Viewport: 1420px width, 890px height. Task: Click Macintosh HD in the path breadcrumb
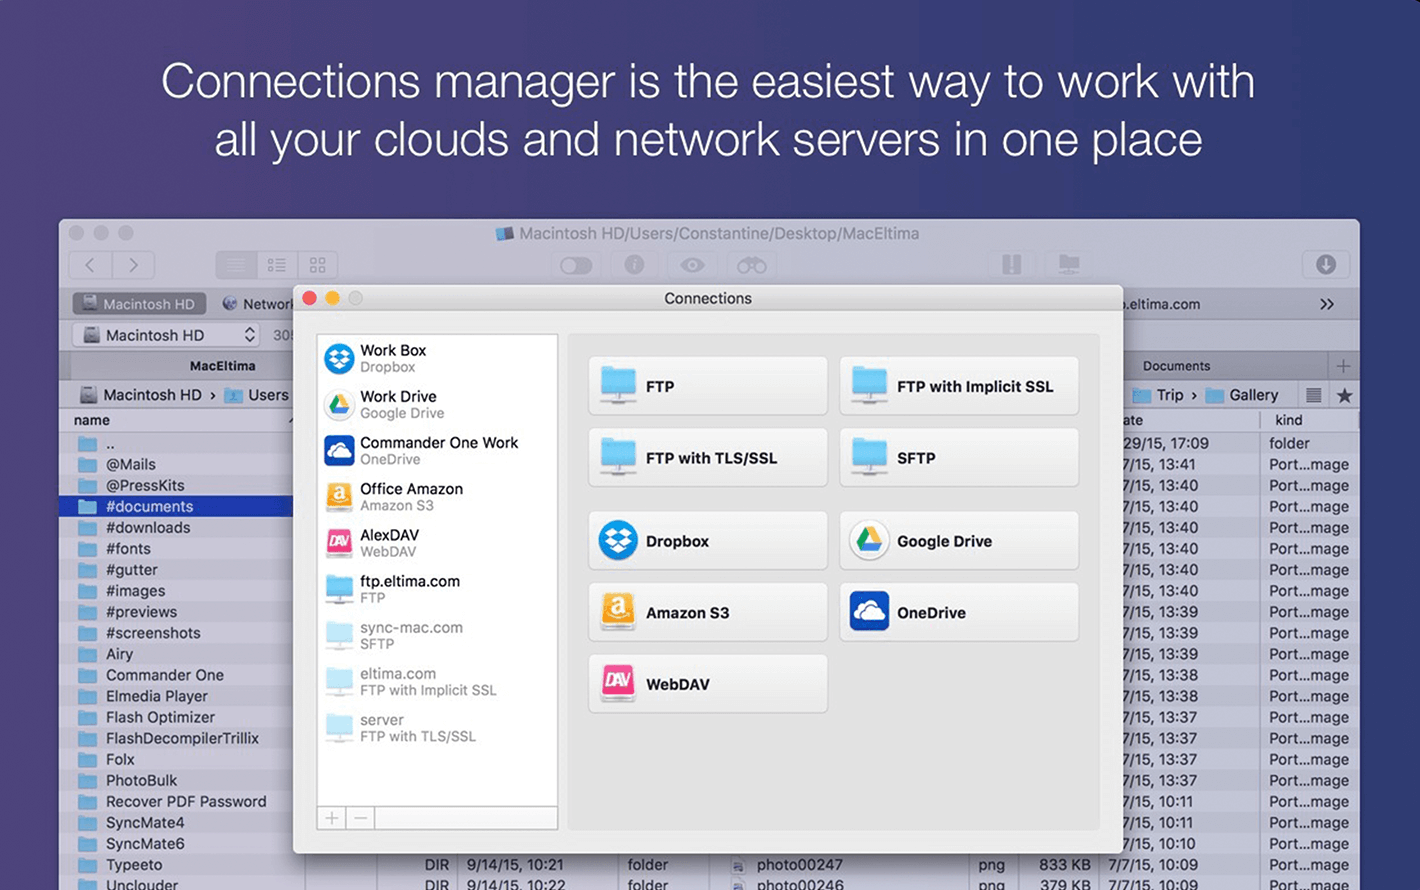click(141, 395)
